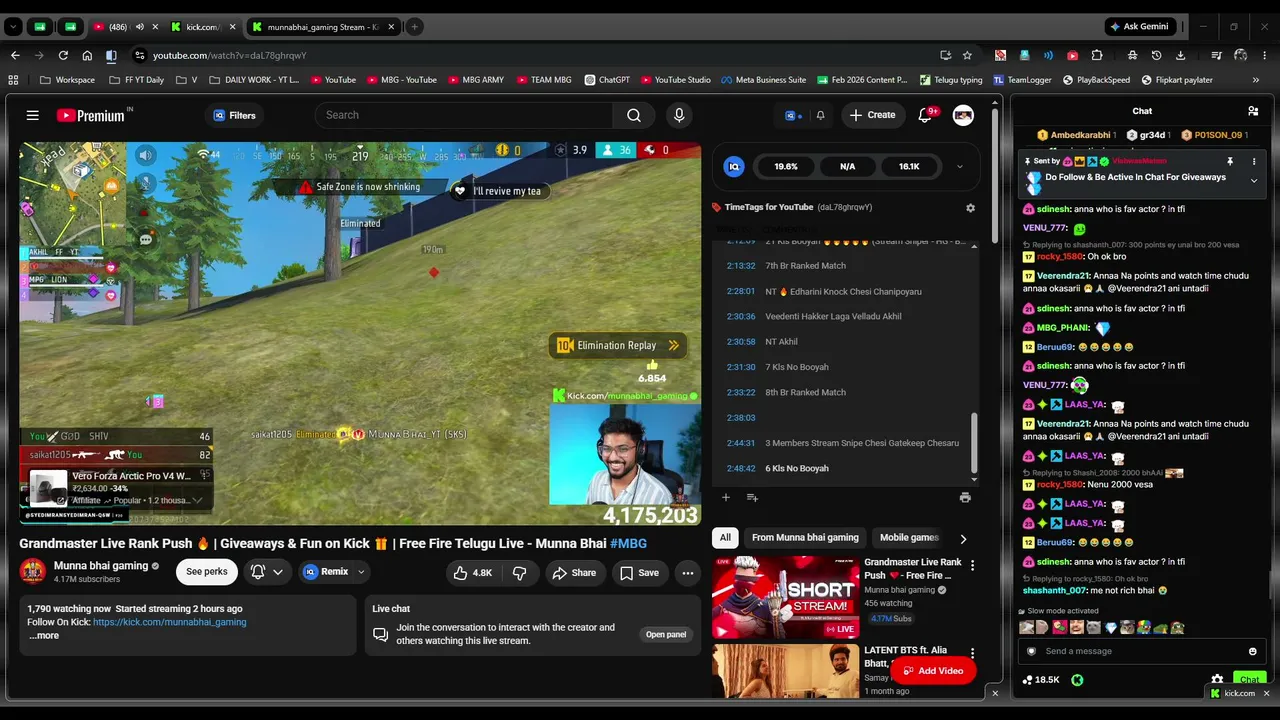Click the vidIQ round logo badge

[735, 167]
